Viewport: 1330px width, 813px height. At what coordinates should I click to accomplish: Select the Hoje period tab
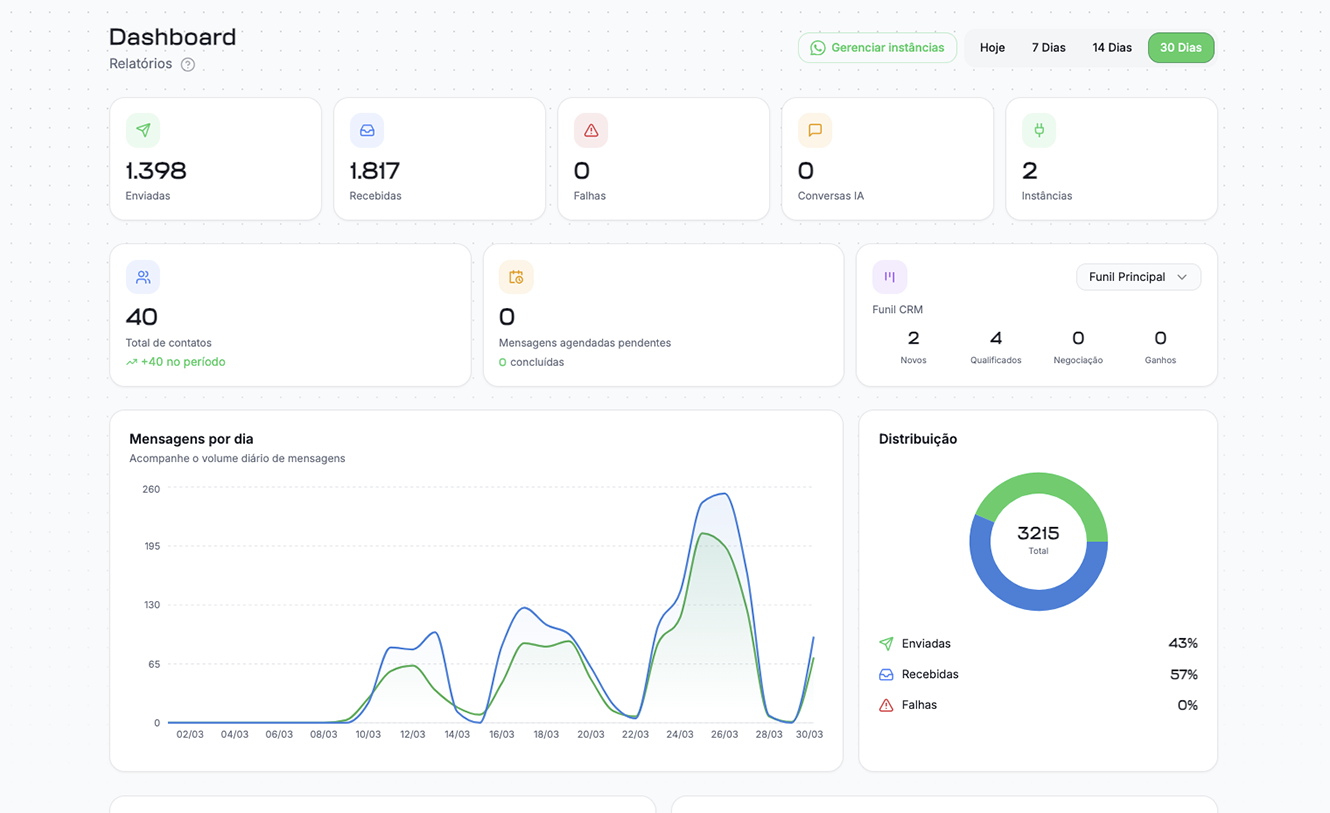click(993, 48)
